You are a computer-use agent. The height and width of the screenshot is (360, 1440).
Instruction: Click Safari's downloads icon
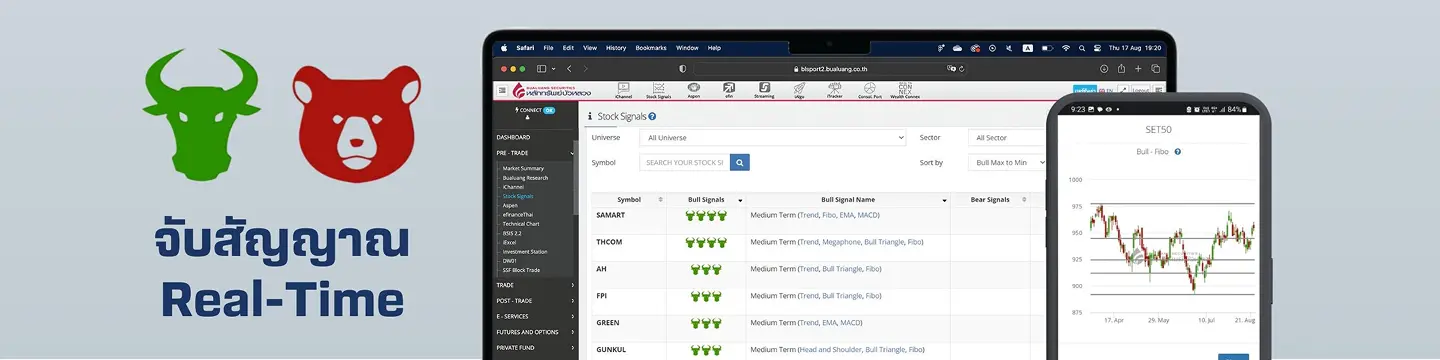point(1104,69)
